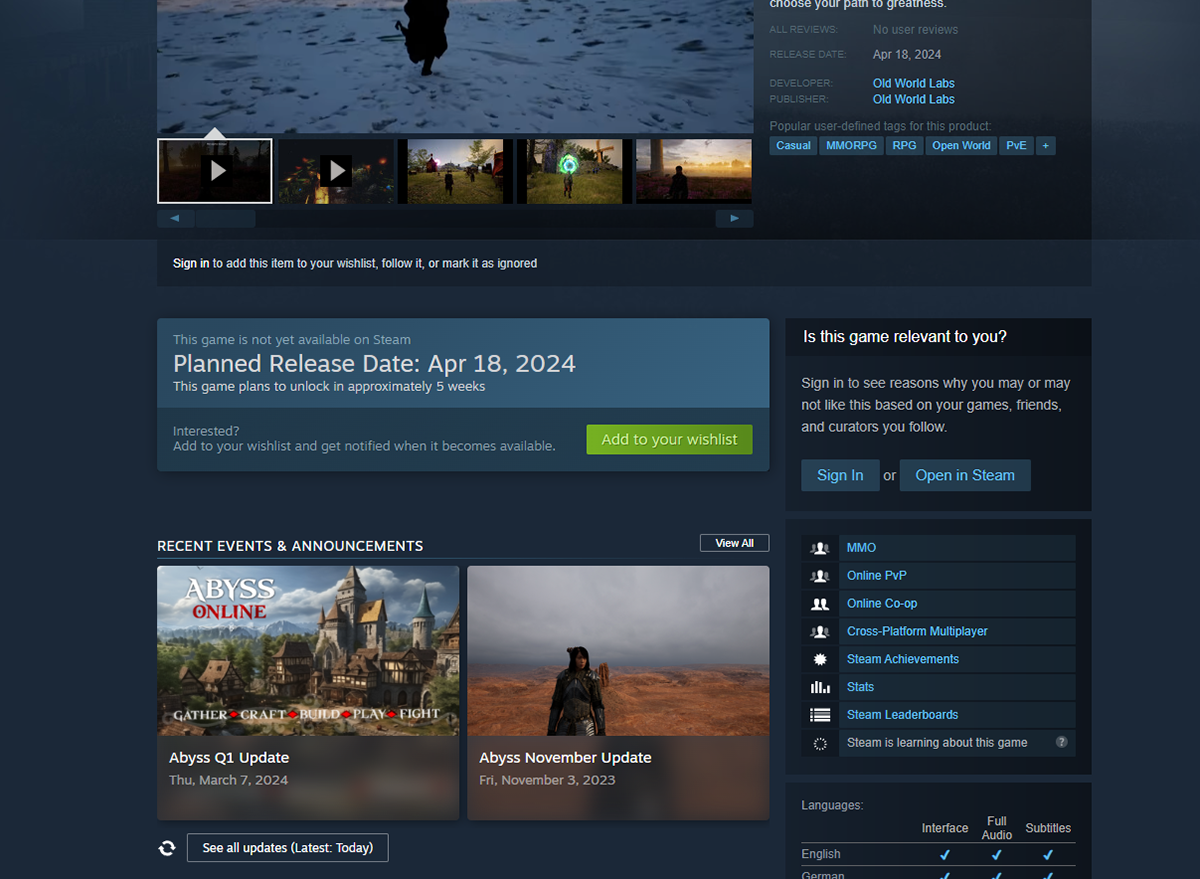Screen dimensions: 1200x879
Task: Open the Steam Achievements link
Action: 903,659
